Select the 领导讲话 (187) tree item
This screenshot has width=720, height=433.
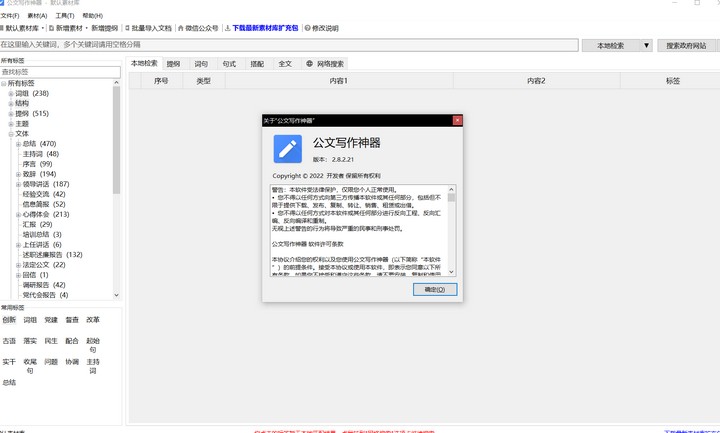click(46, 184)
